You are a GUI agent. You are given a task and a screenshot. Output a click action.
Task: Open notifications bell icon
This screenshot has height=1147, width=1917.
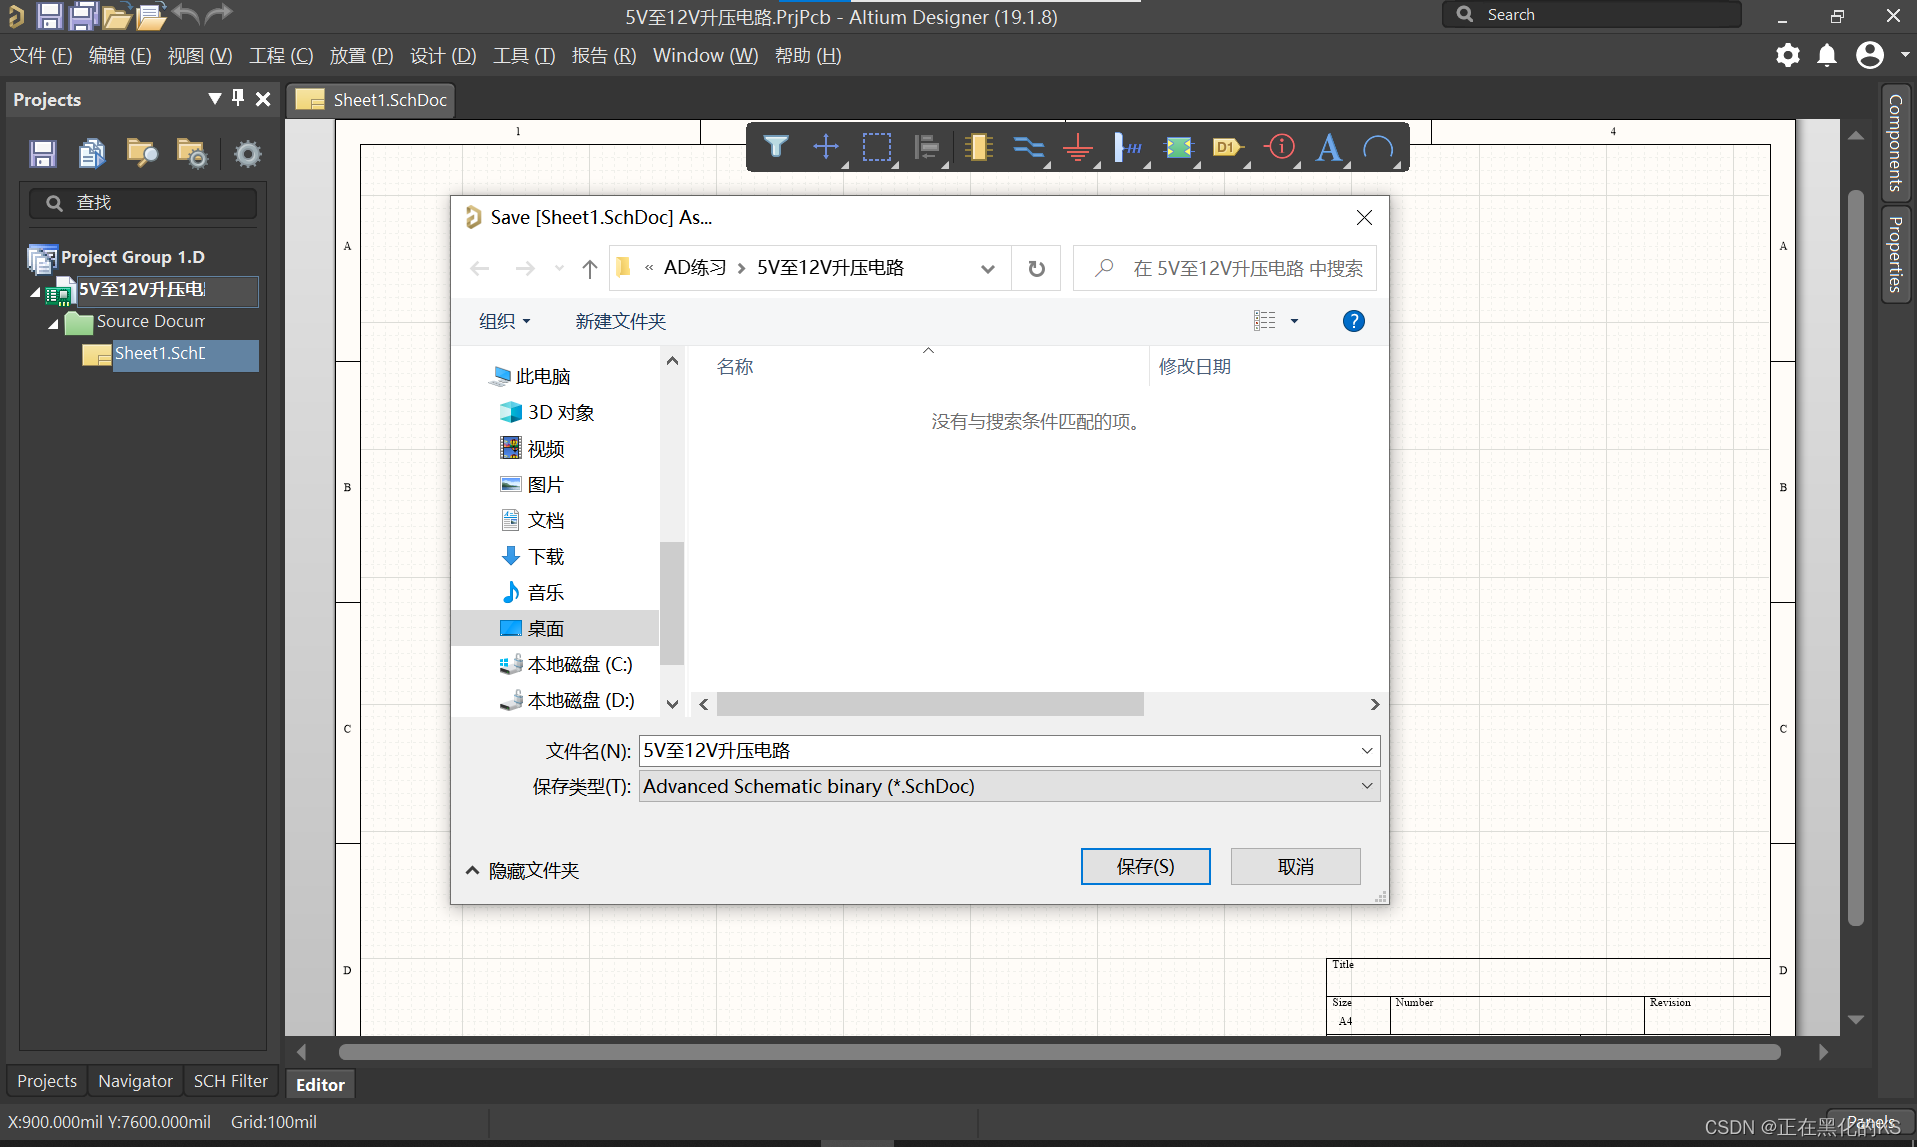[1827, 55]
